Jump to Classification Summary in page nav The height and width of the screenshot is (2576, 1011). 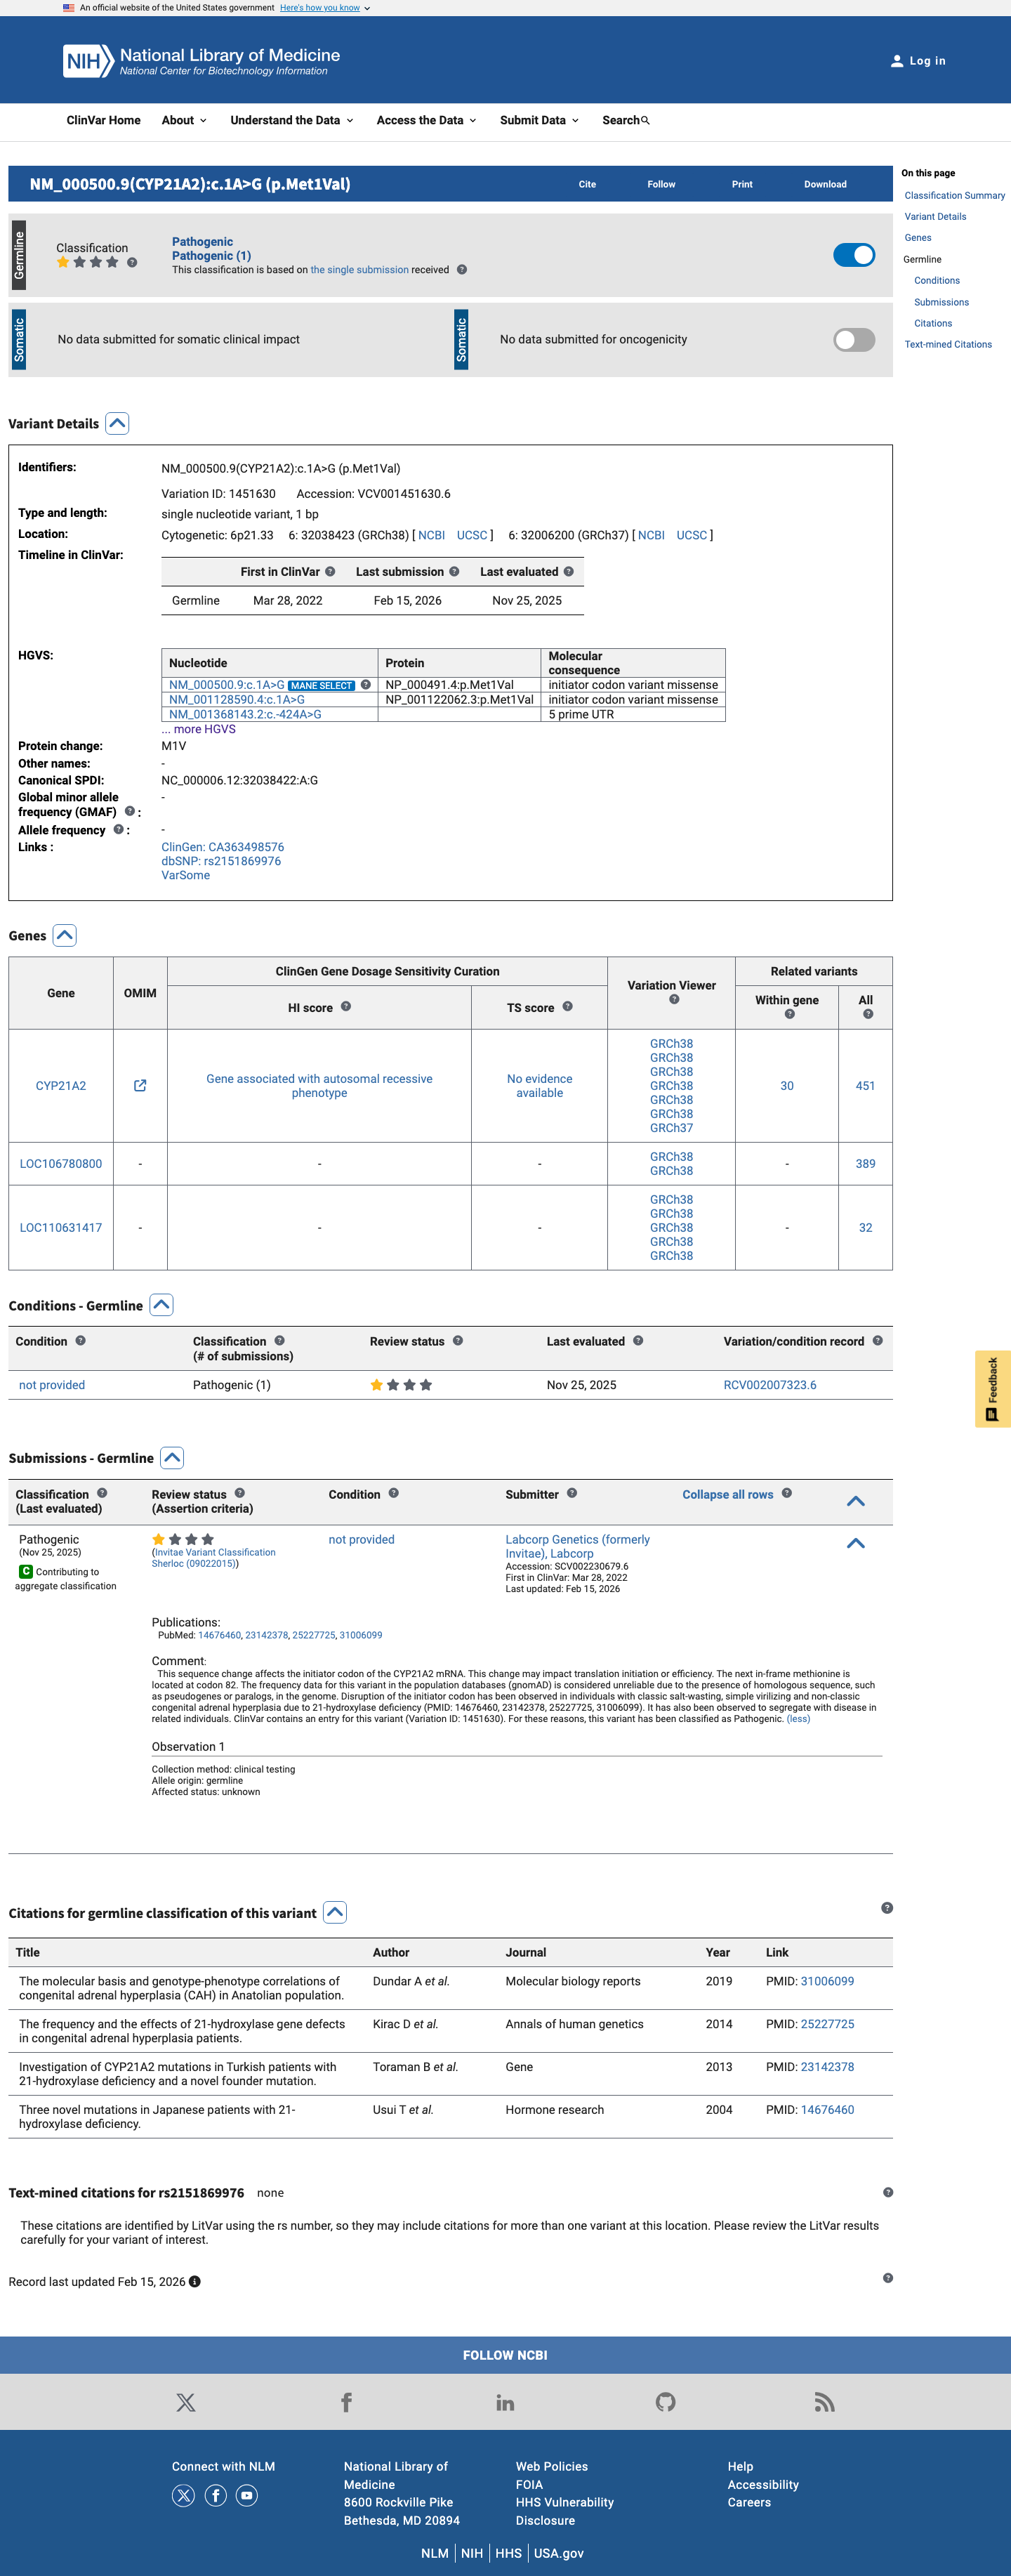(x=954, y=196)
